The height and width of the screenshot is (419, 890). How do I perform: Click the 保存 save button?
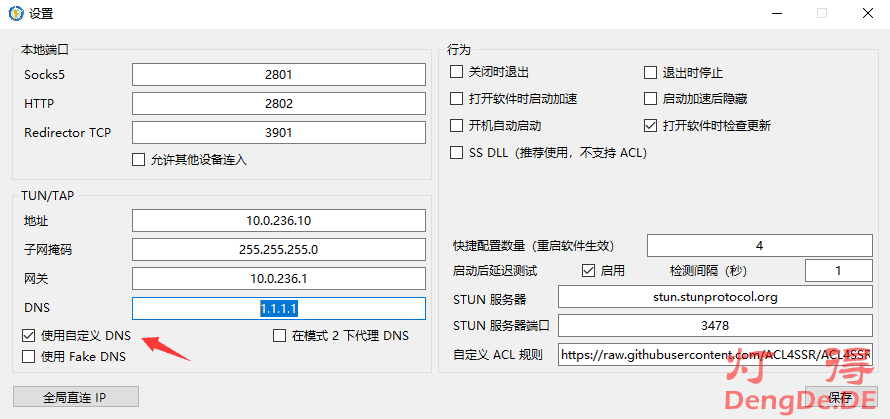click(x=840, y=397)
